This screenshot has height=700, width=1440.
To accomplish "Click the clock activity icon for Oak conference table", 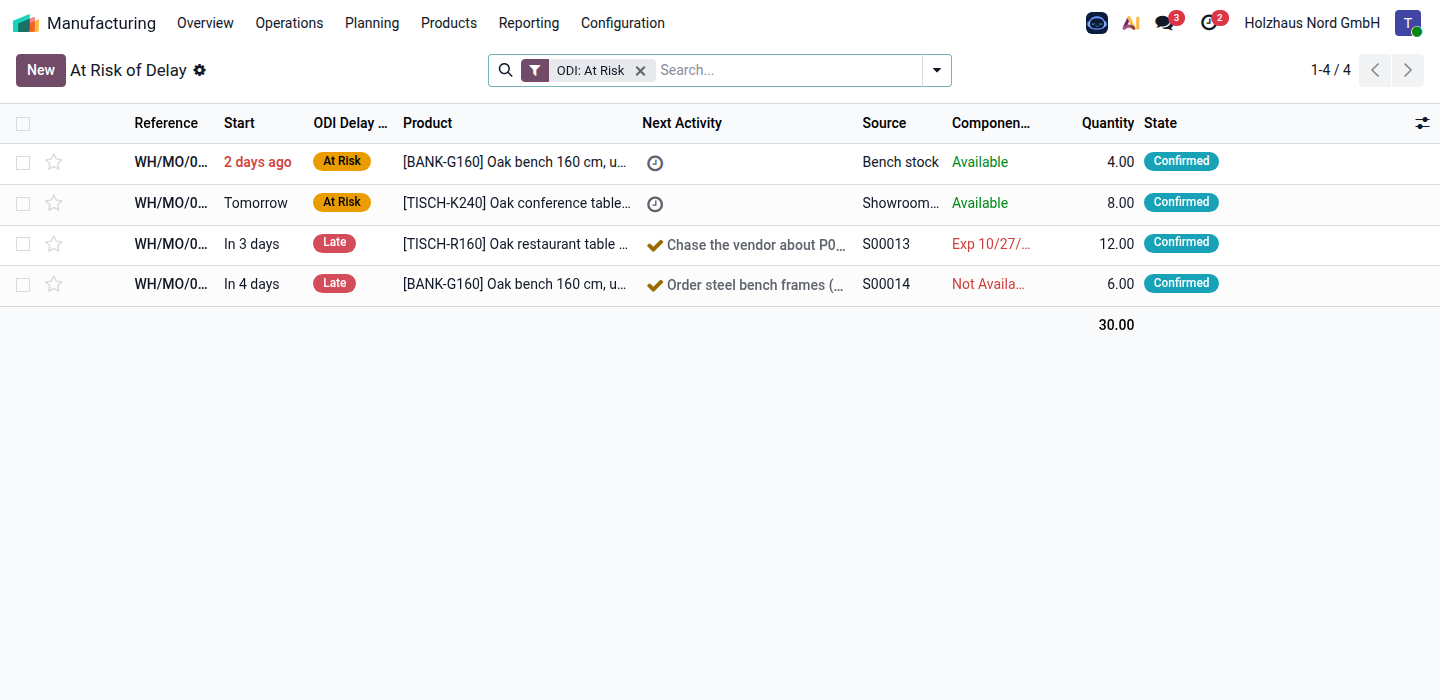I will [655, 204].
